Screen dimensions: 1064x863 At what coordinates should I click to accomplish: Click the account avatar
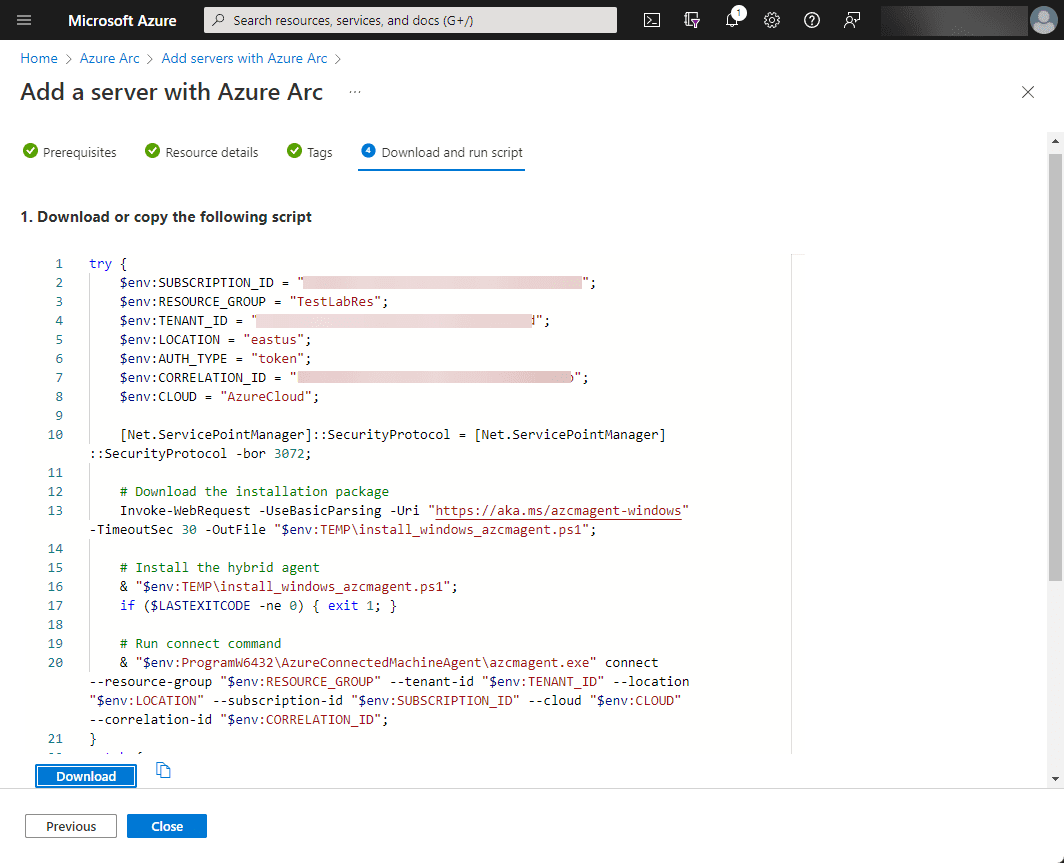click(x=1043, y=20)
